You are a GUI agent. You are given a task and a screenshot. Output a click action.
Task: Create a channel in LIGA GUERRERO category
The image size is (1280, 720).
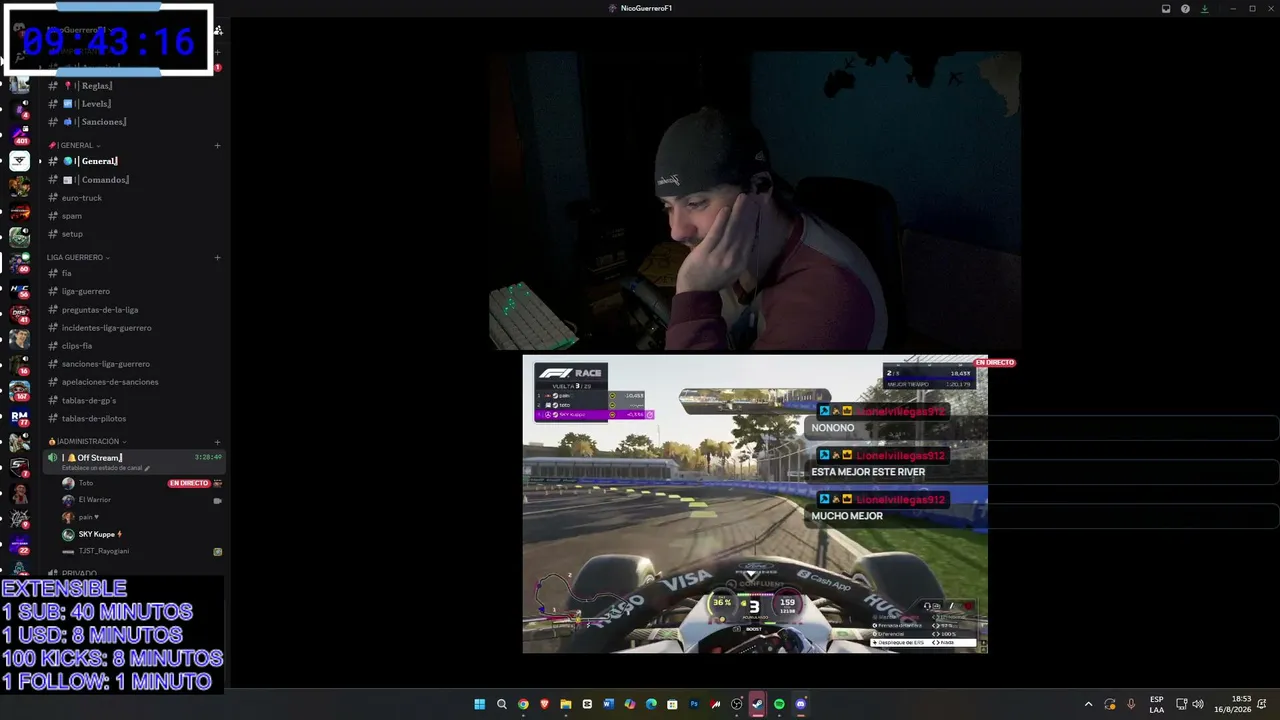point(217,257)
